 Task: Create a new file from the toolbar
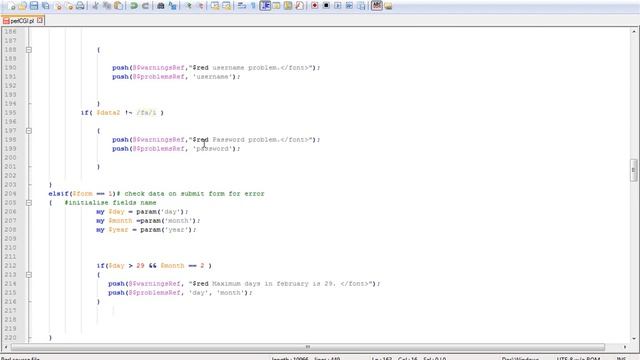pos(11,6)
